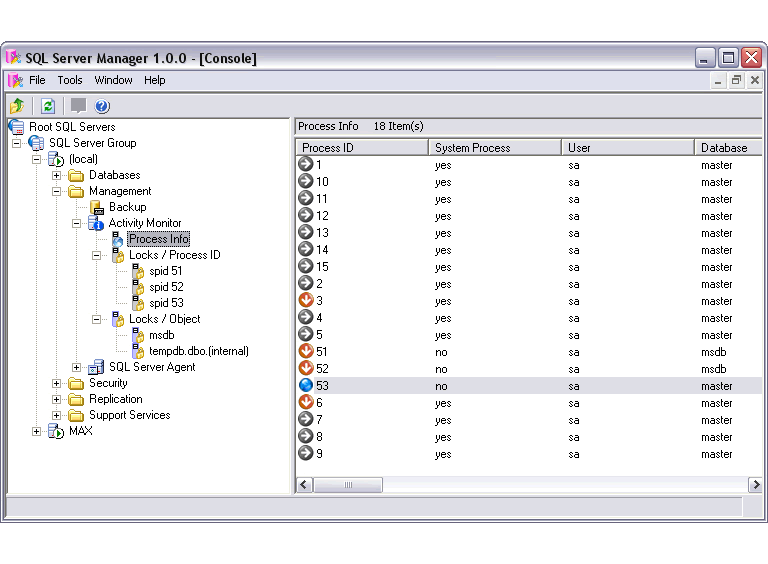The height and width of the screenshot is (564, 768).
Task: Select process ID 52 row
Action: (529, 368)
